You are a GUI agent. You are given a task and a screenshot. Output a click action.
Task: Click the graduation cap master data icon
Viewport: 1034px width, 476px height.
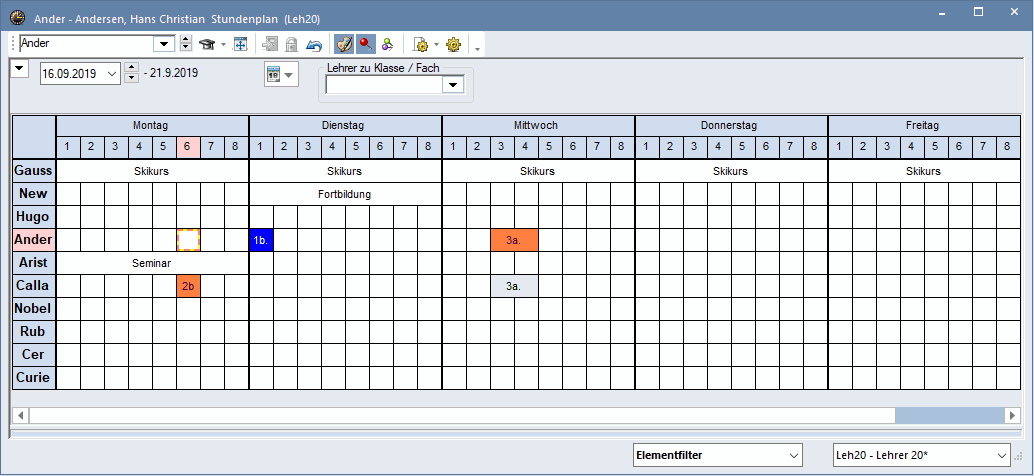click(x=208, y=44)
